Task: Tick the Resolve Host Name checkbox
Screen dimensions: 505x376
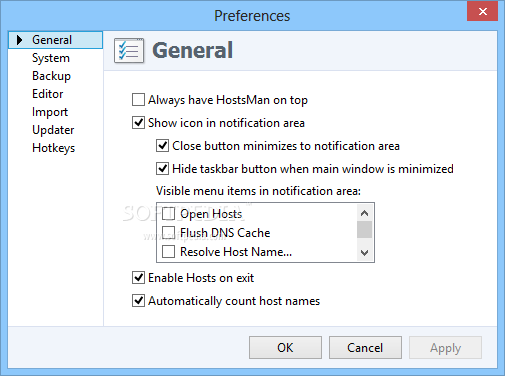Action: coord(168,252)
